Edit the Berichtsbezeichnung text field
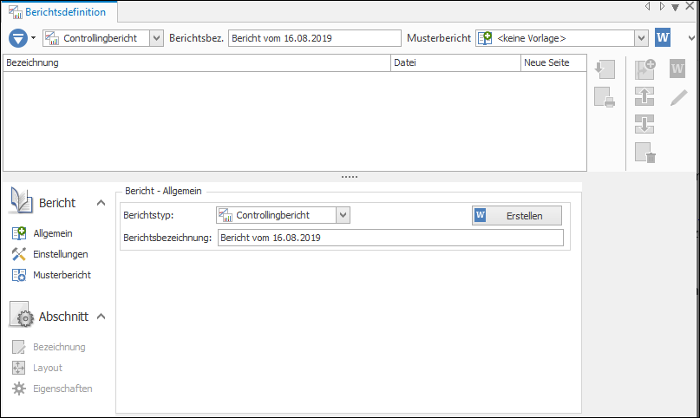 point(391,238)
